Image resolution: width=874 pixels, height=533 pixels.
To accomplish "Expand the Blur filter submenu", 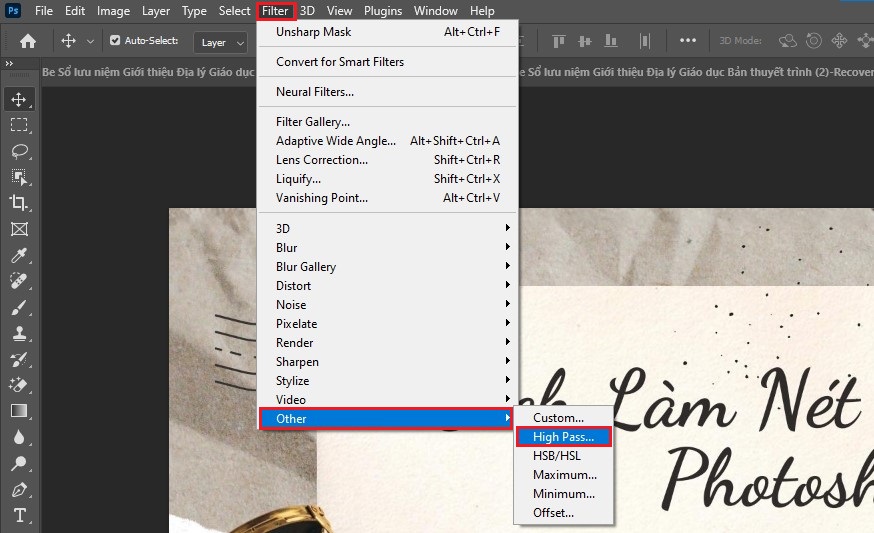I will (x=386, y=247).
